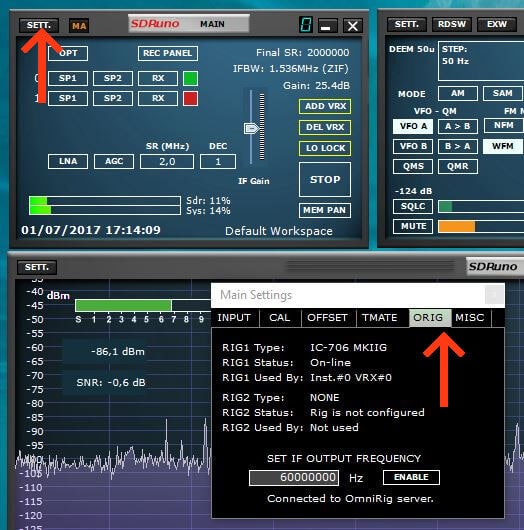Open RX control for VRX row 0
Viewport: 524px width, 530px height.
coord(158,78)
